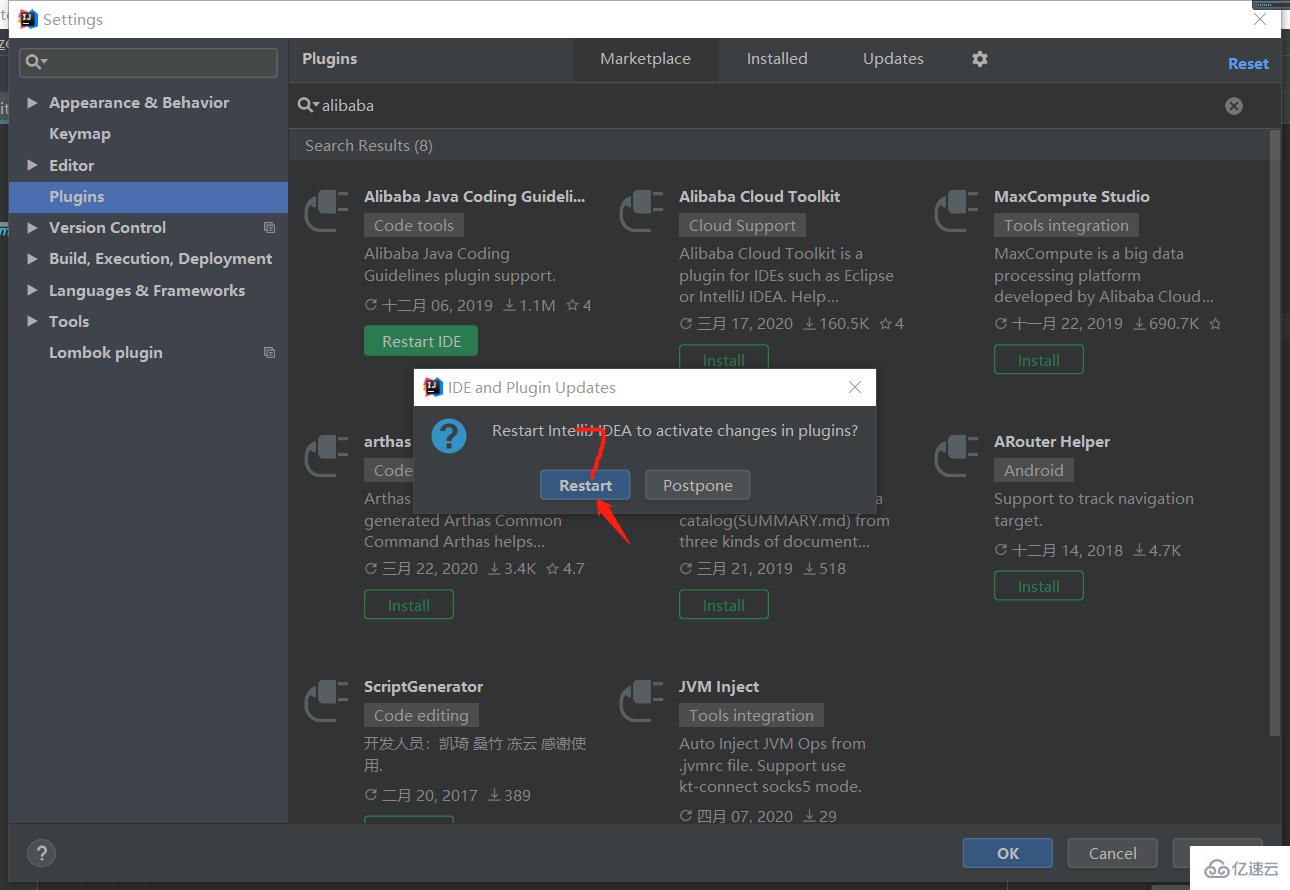Open JVM Inject plugin title
The height and width of the screenshot is (890, 1290).
[x=719, y=687]
